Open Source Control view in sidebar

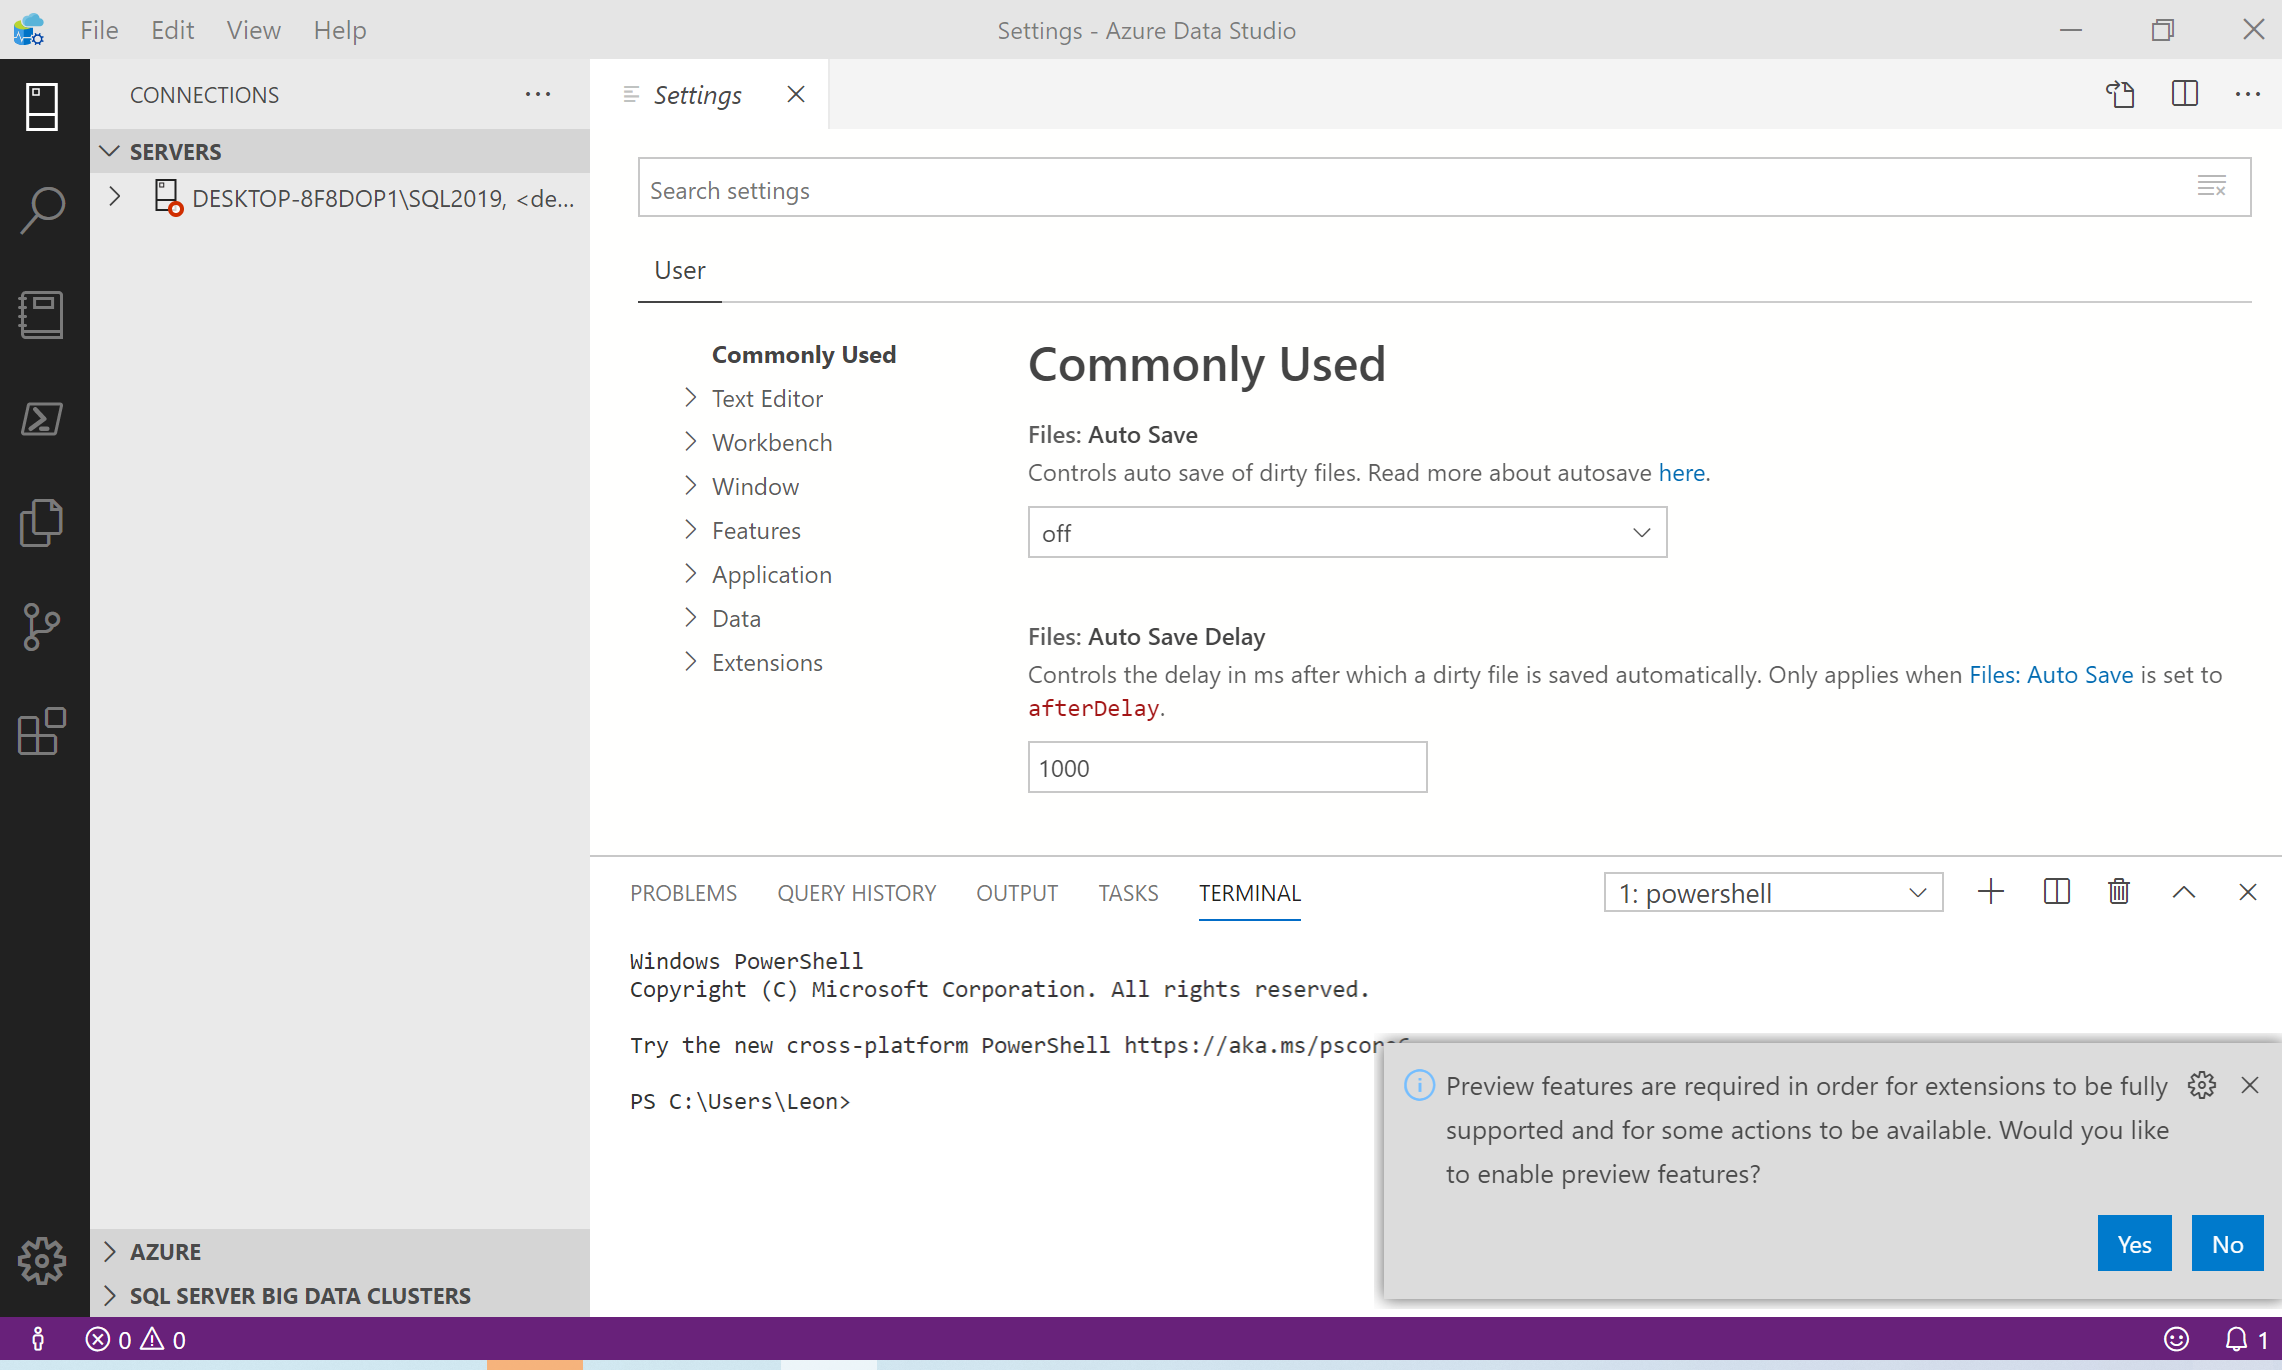pos(41,627)
